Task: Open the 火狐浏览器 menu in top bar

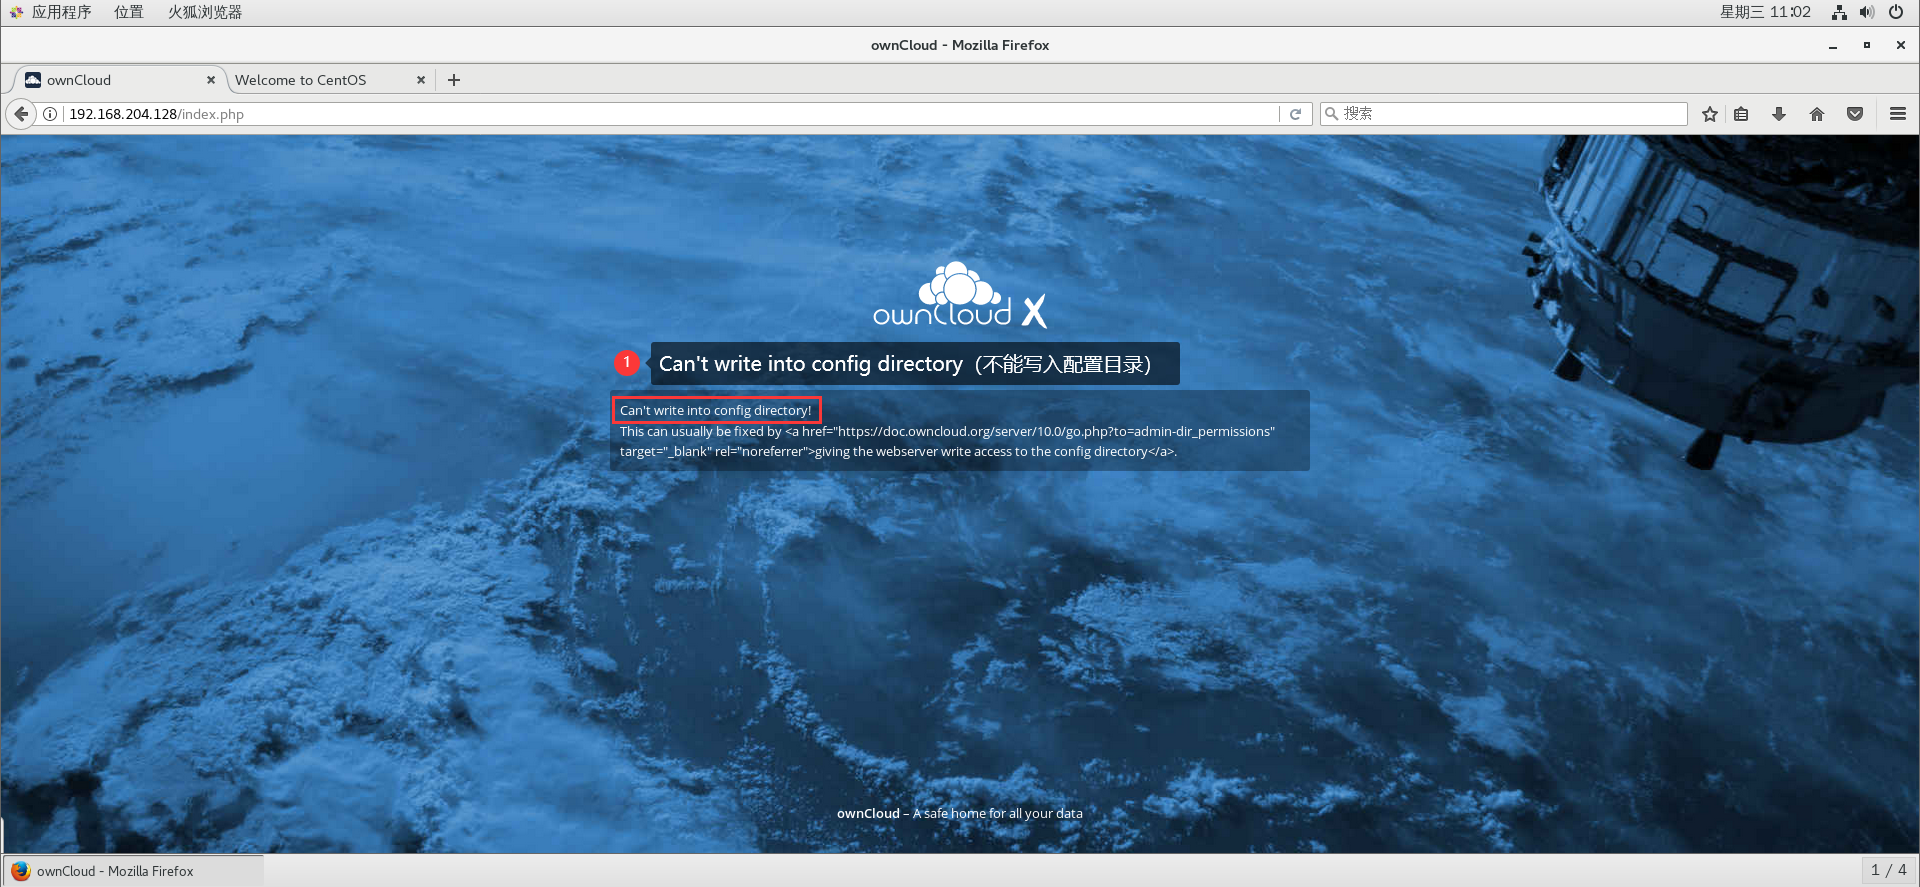Action: pyautogui.click(x=205, y=12)
